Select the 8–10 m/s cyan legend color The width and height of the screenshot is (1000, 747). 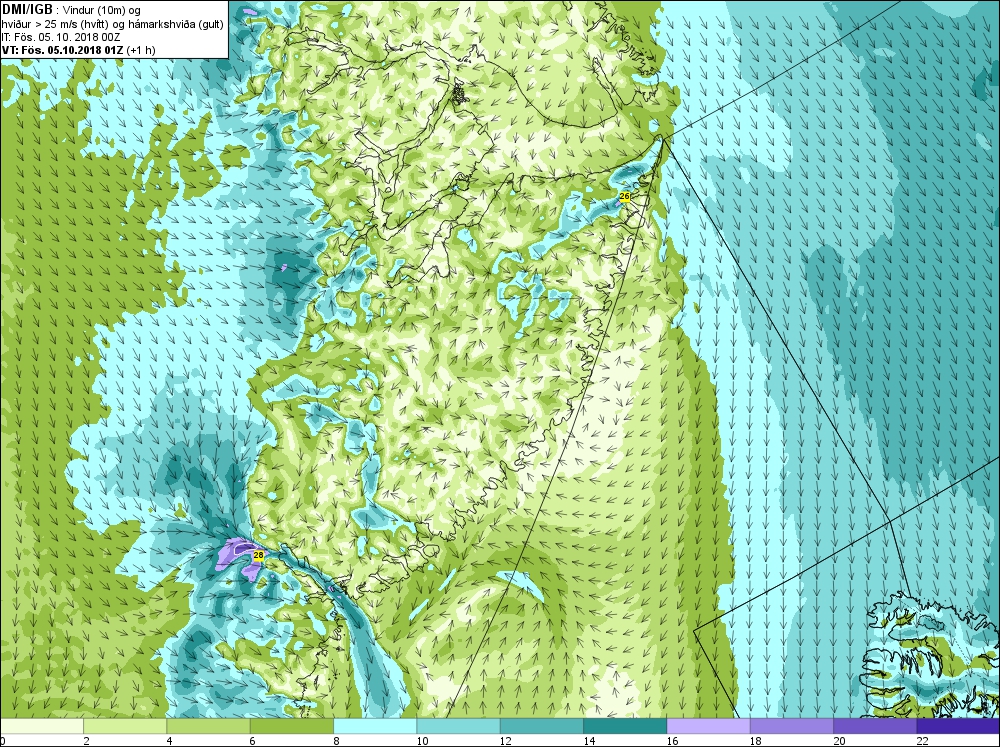[x=375, y=726]
